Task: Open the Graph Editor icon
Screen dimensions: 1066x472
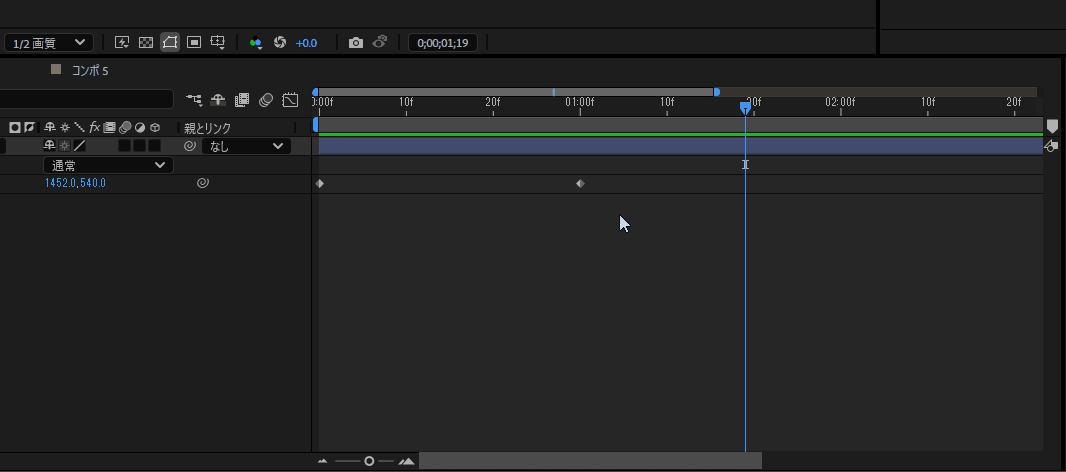Action: (x=290, y=100)
